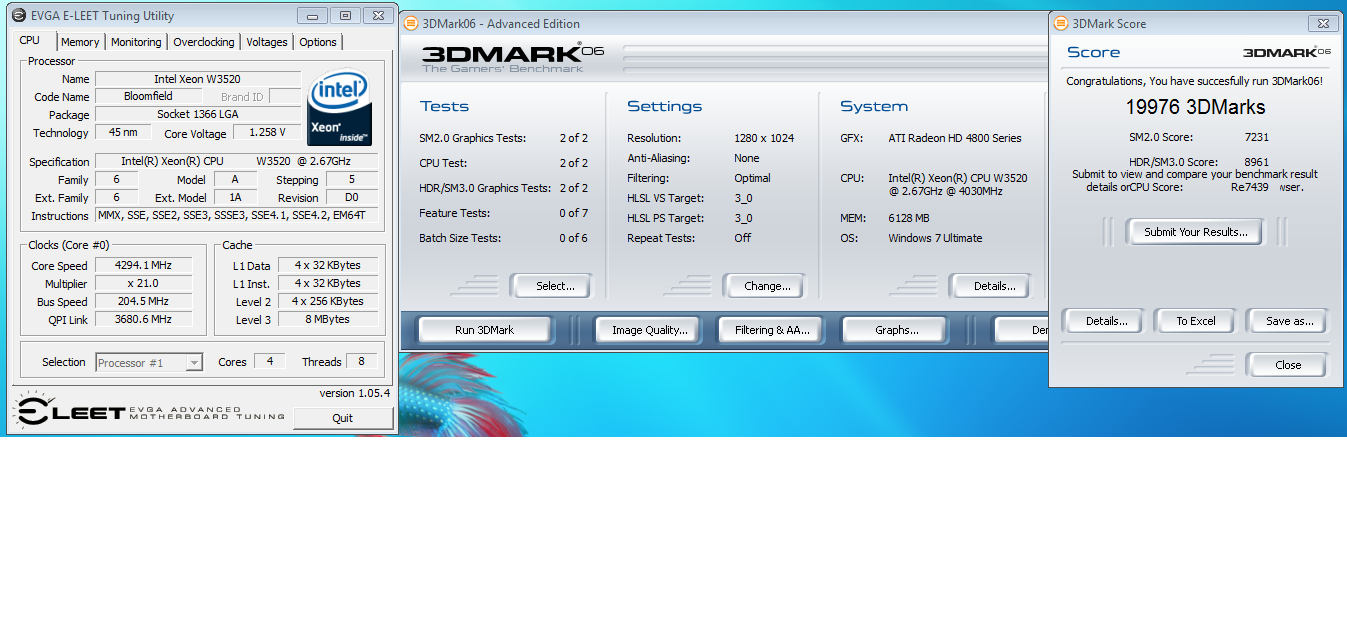Quit the EVGA E-LEET utility
Screen dimensions: 1347x630
pos(343,418)
